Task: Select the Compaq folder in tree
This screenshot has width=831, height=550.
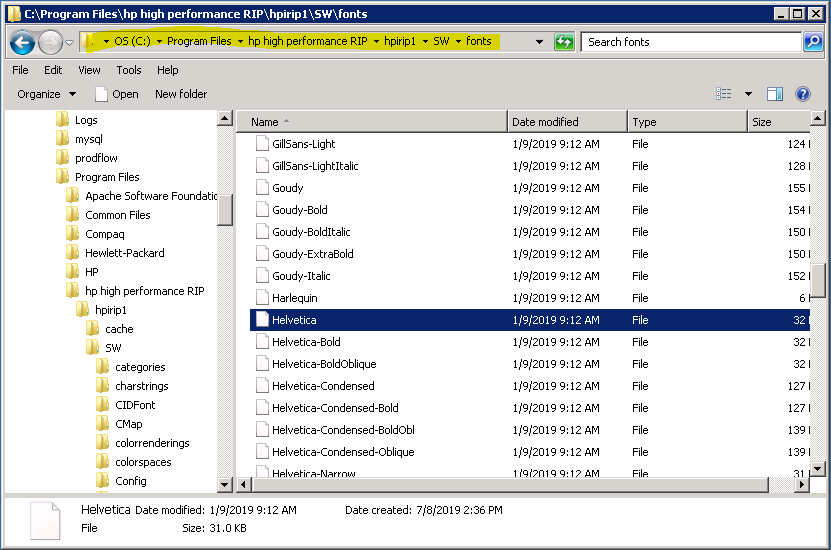Action: tap(95, 234)
